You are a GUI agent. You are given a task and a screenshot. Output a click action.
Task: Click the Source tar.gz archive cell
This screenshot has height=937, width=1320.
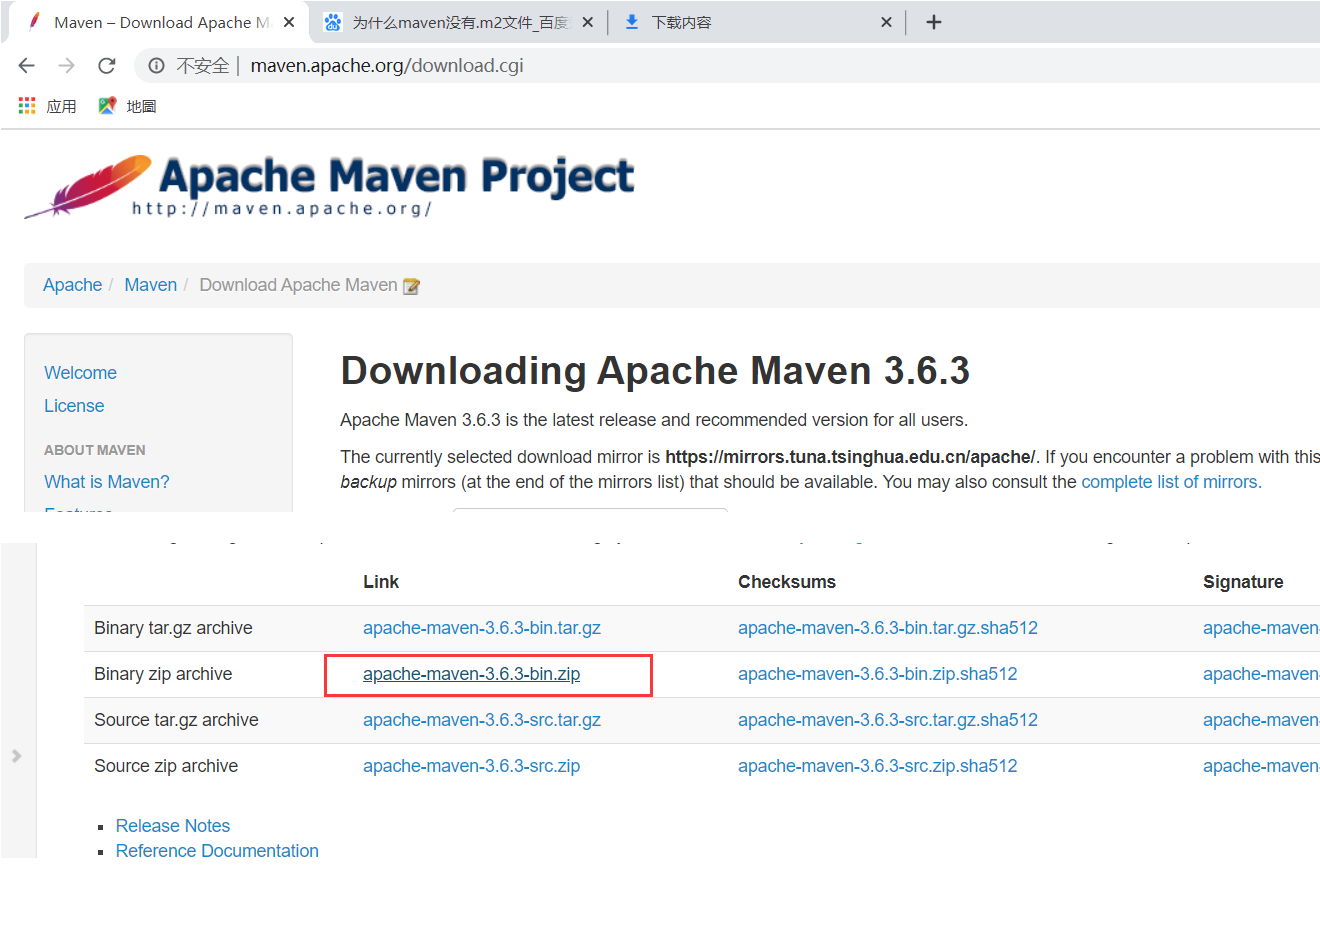[x=176, y=720]
